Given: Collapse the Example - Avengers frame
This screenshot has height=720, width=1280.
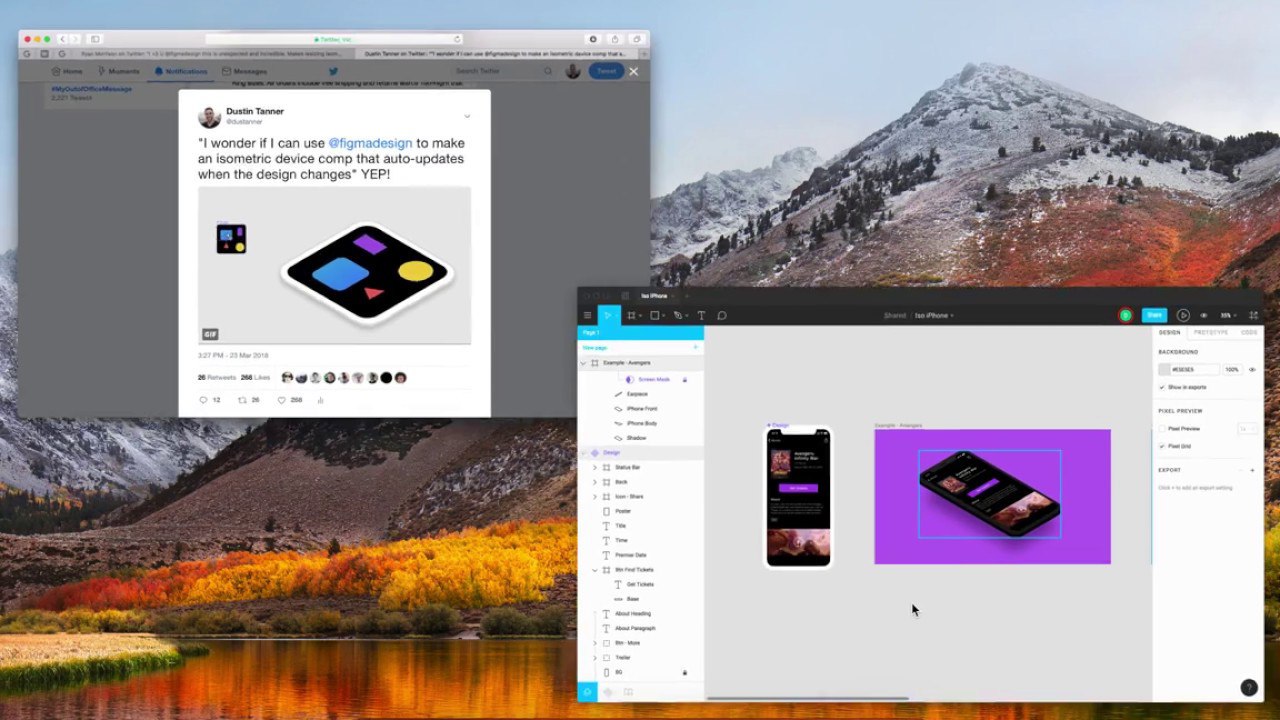Looking at the screenshot, I should pyautogui.click(x=583, y=363).
